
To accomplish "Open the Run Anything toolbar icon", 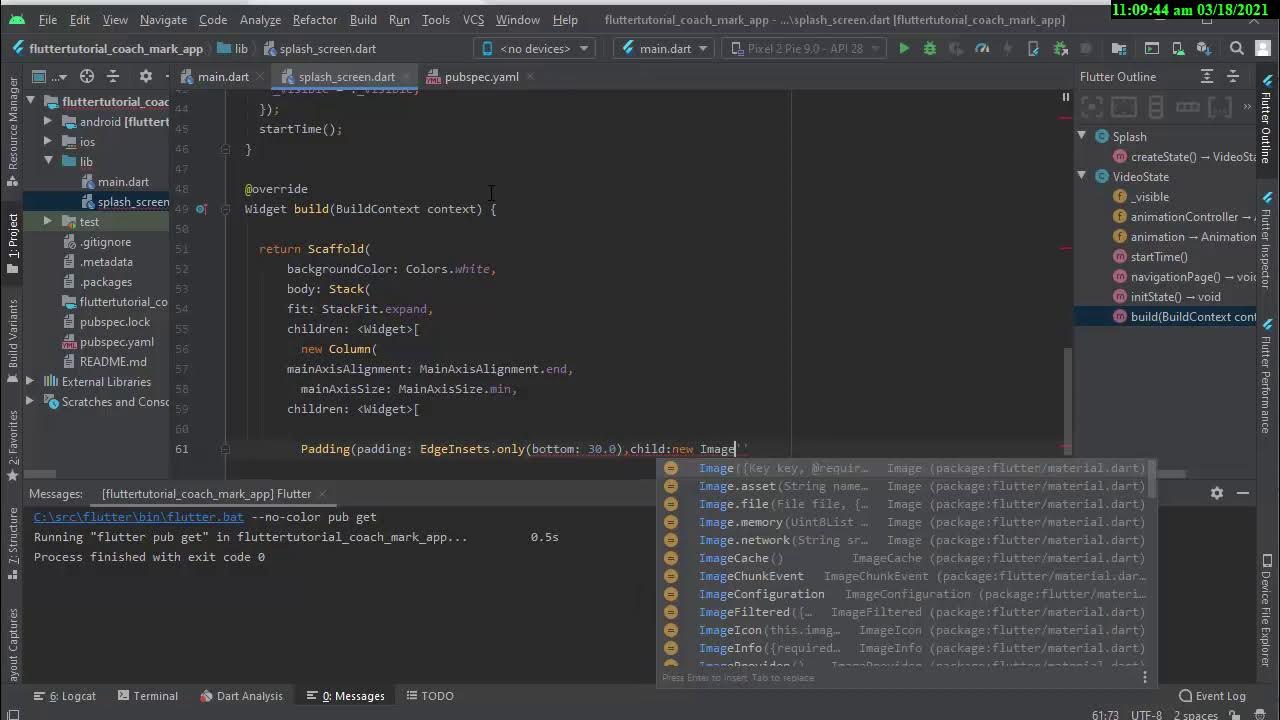I will pos(1152,48).
